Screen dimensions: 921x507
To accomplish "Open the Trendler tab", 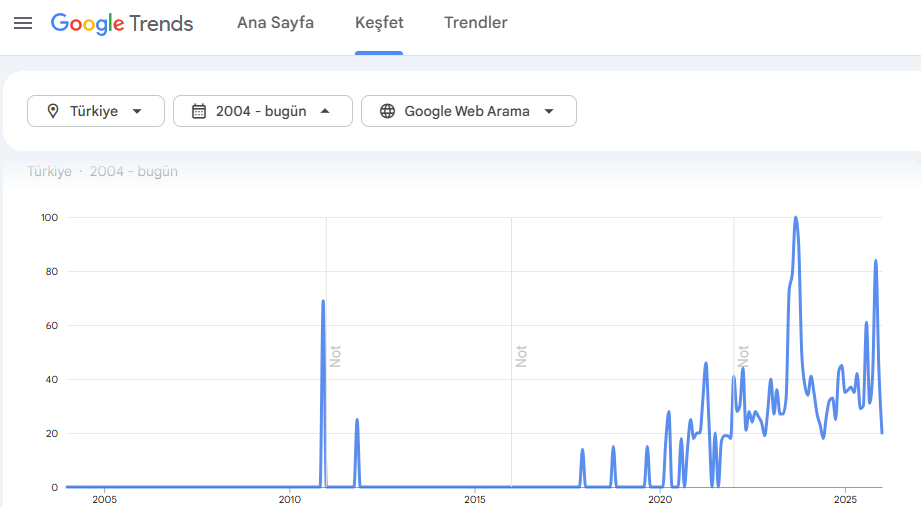I will pos(476,22).
